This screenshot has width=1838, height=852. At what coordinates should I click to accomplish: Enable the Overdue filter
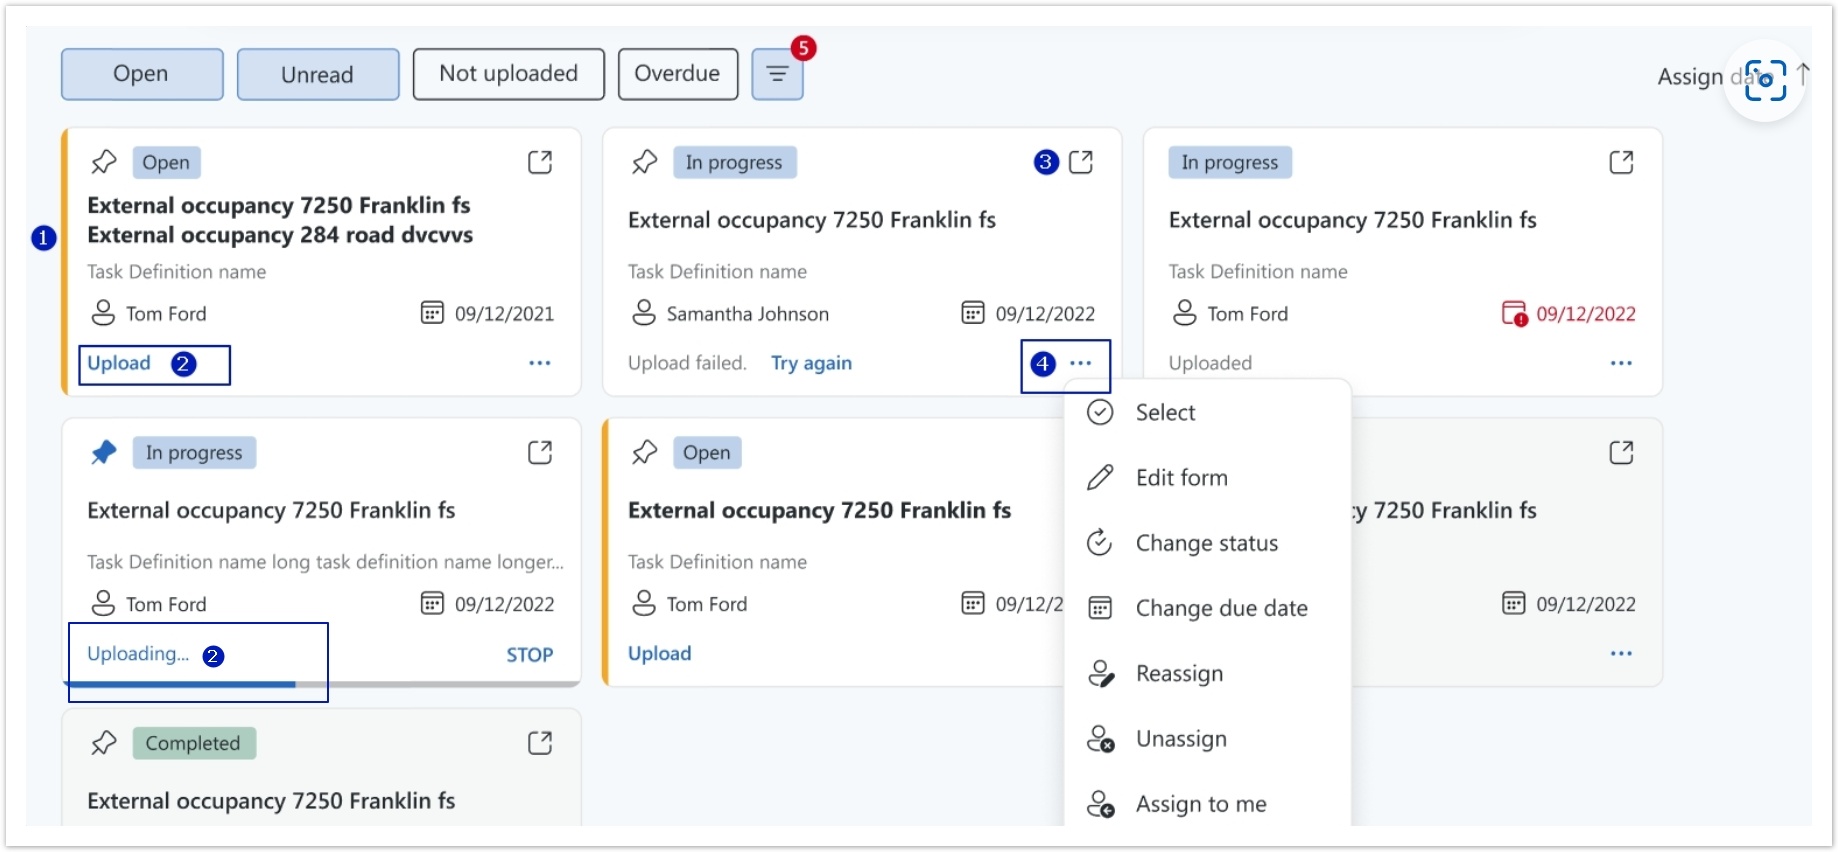coord(677,74)
